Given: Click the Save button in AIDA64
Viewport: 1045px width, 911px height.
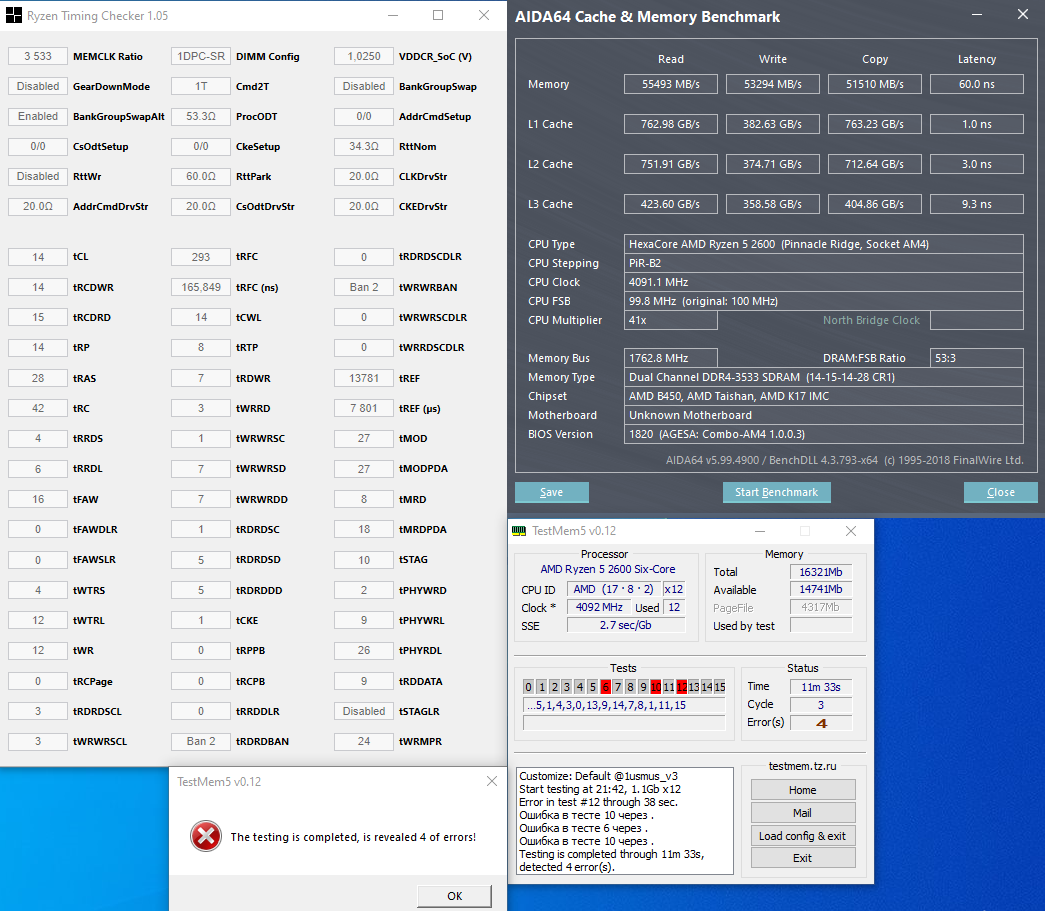Looking at the screenshot, I should [551, 492].
